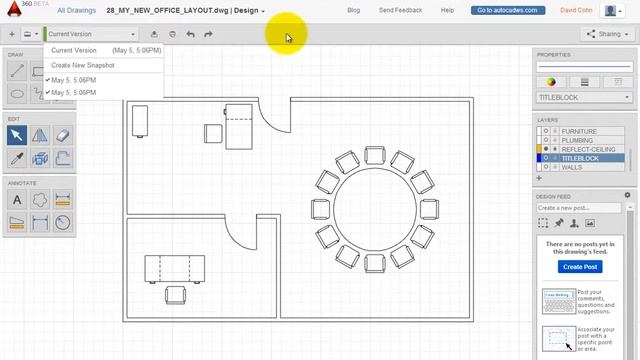This screenshot has width=640, height=360.
Task: Choose the Mirror edit tool
Action: (40, 136)
